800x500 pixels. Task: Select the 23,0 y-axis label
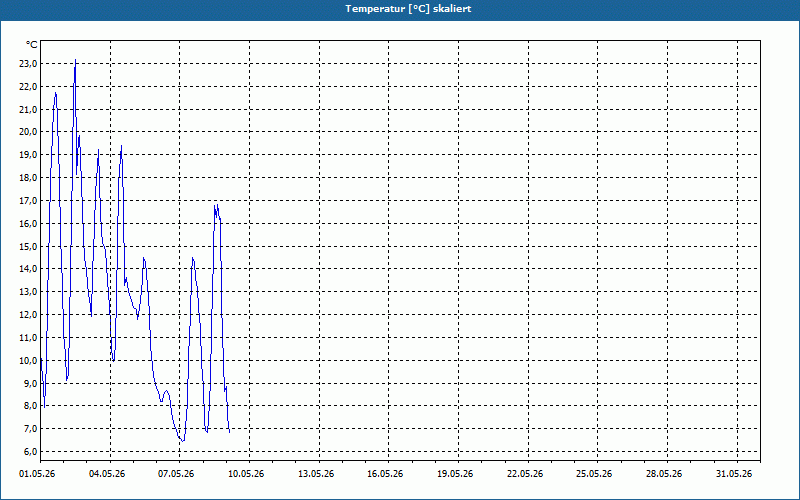(28, 64)
